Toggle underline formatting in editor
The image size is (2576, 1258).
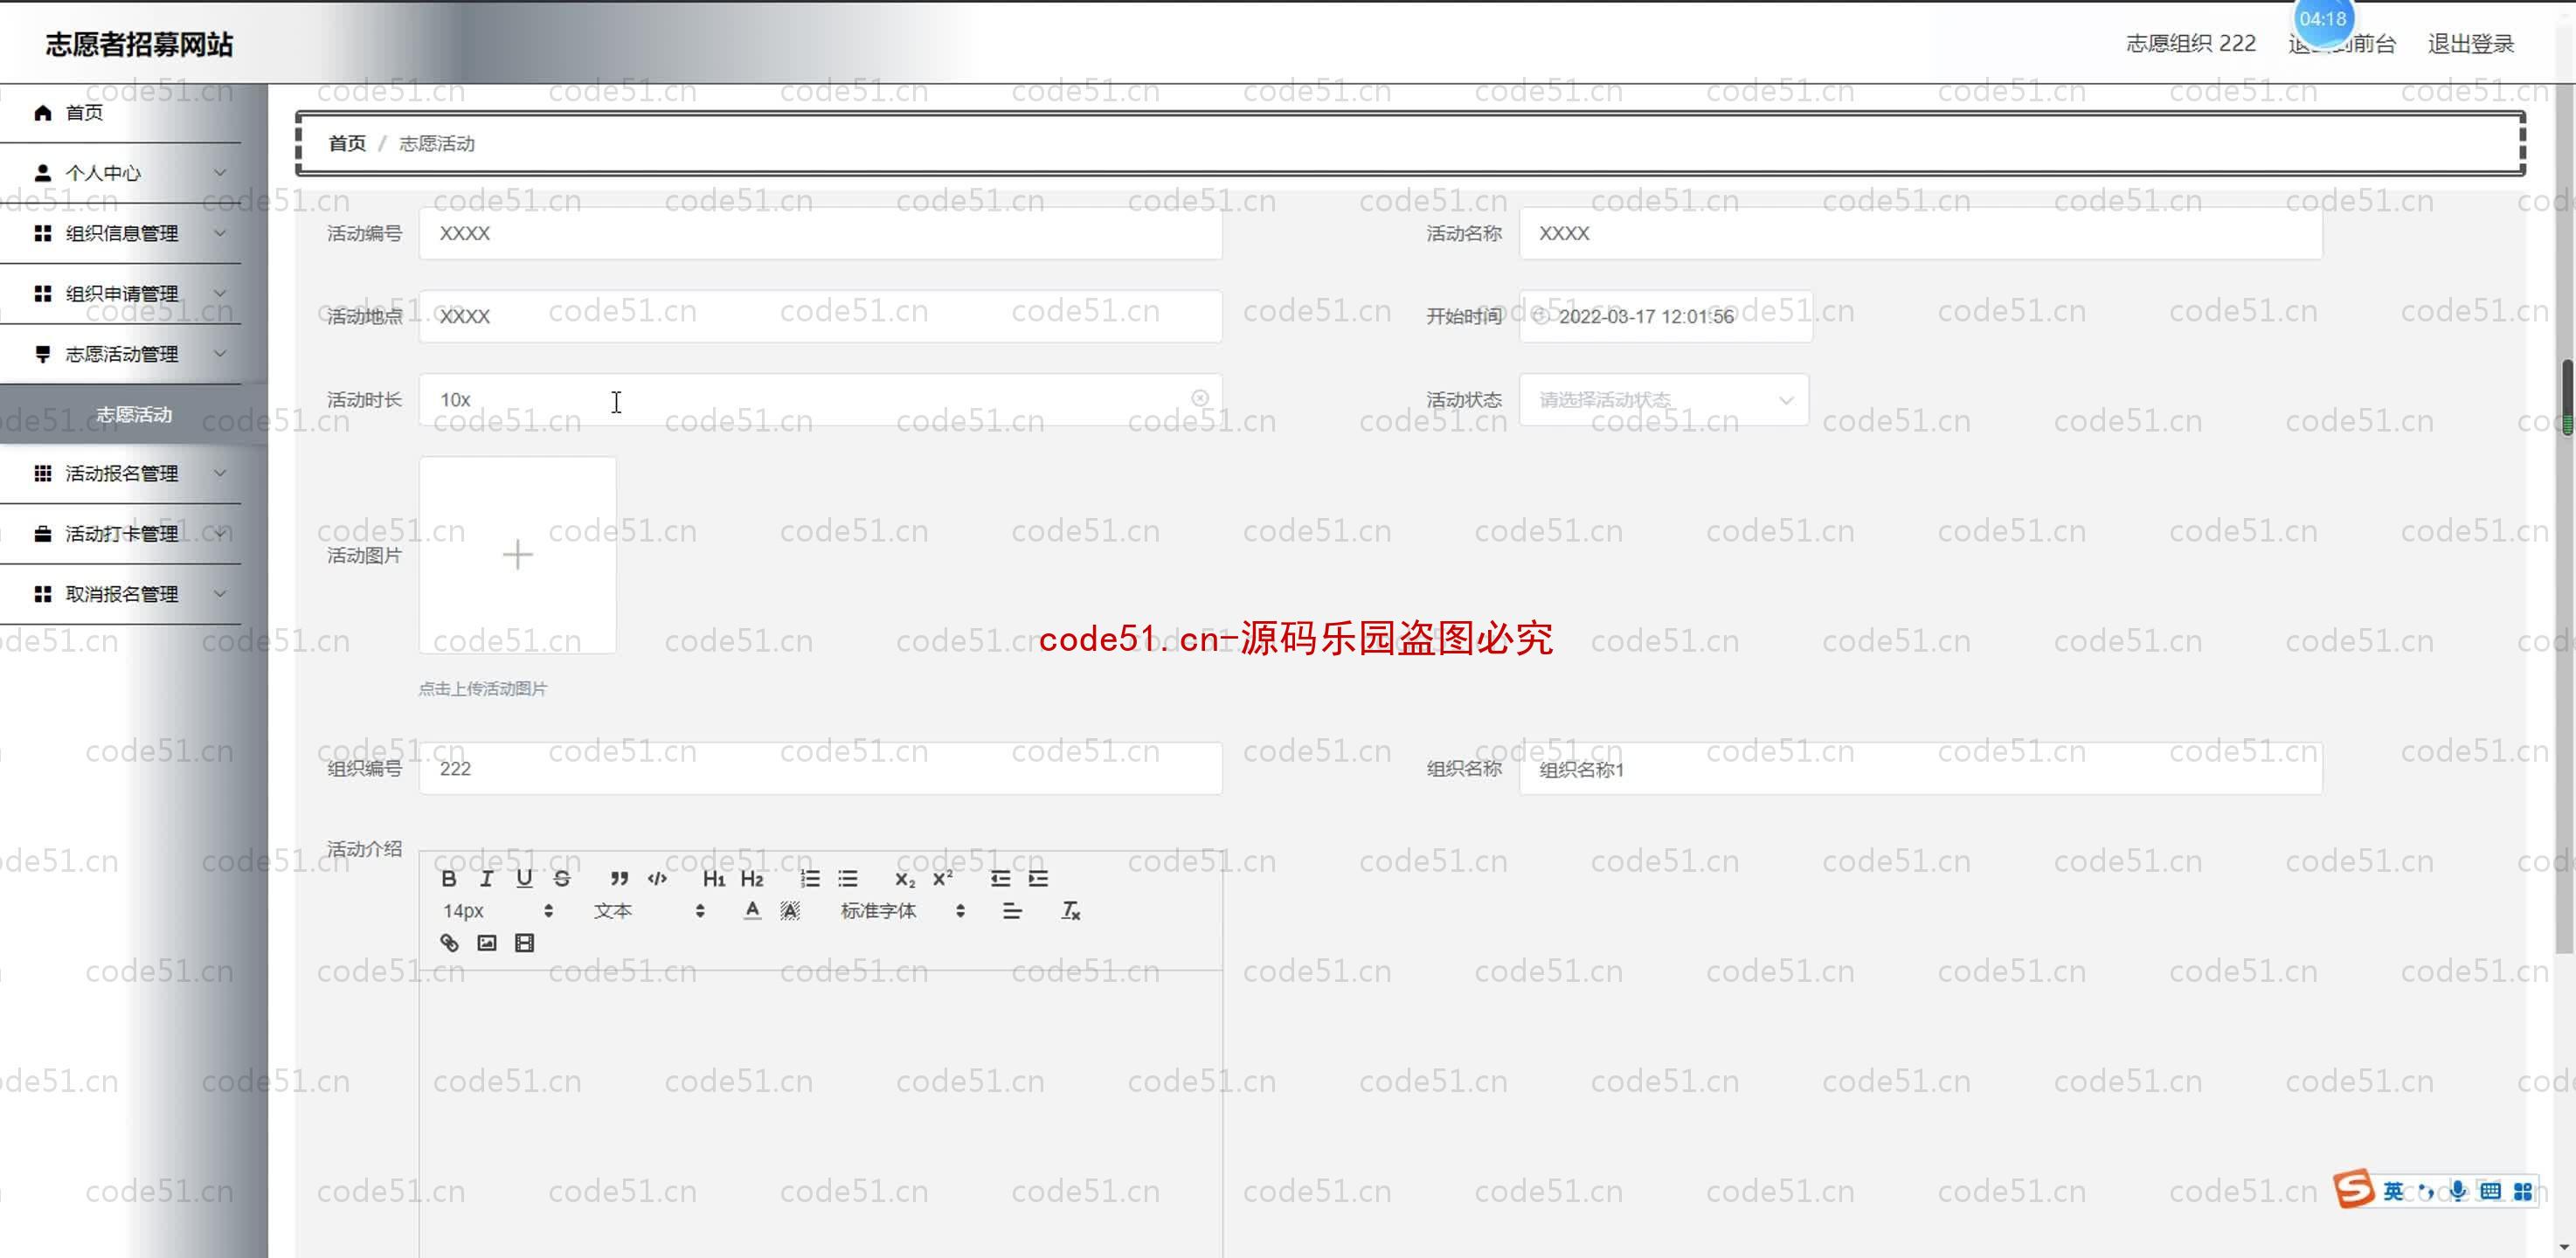click(x=524, y=879)
